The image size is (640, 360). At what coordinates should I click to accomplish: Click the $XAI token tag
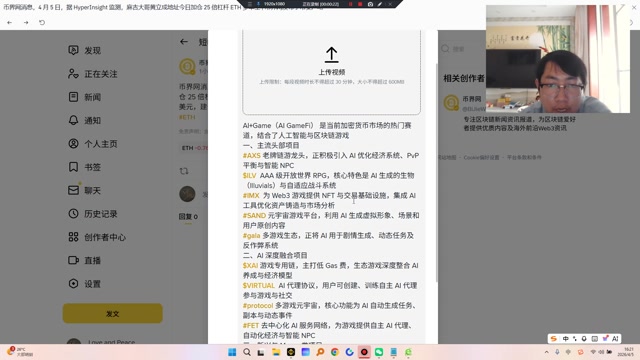pyautogui.click(x=250, y=265)
